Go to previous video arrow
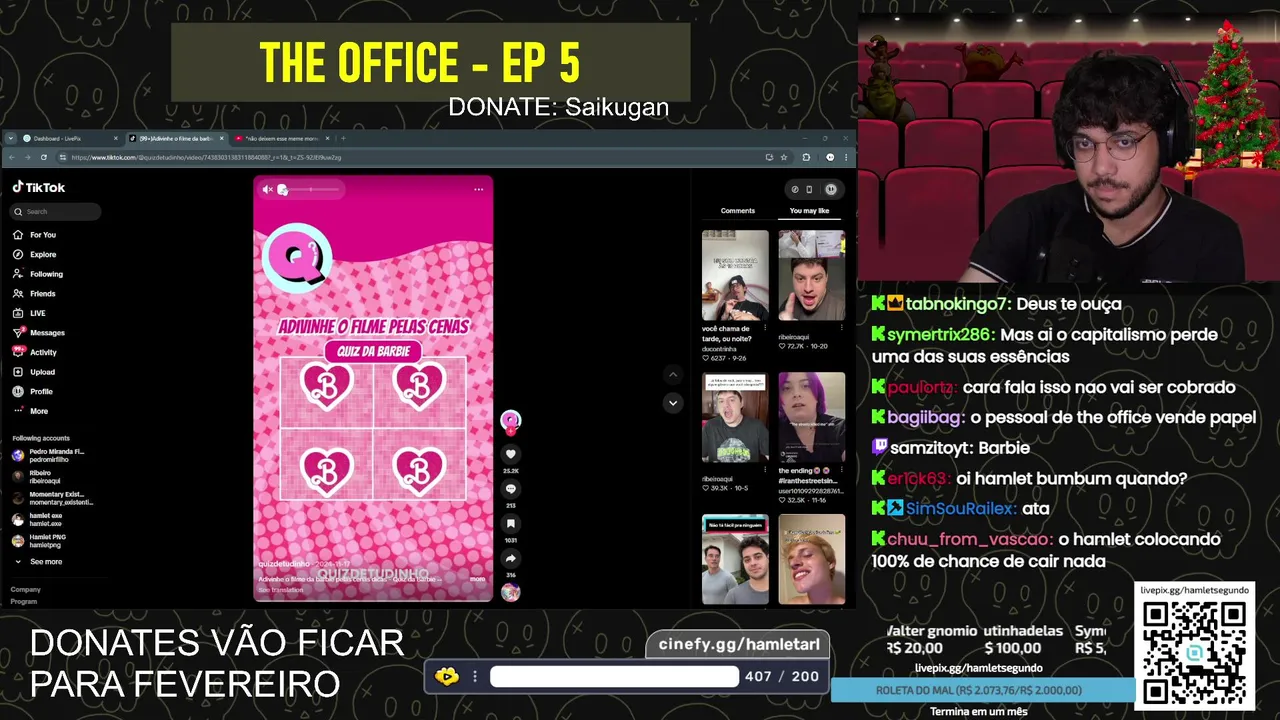This screenshot has height=720, width=1280. coord(673,375)
